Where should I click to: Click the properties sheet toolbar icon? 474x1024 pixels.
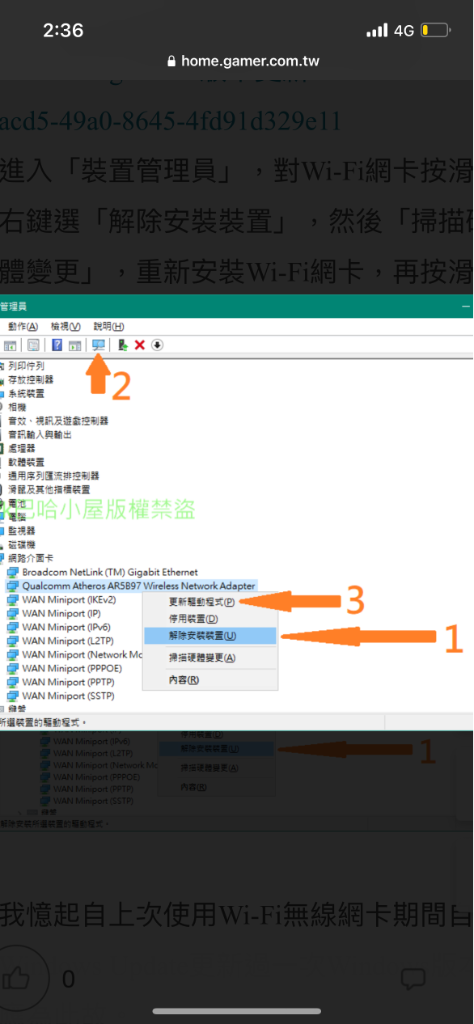33,345
